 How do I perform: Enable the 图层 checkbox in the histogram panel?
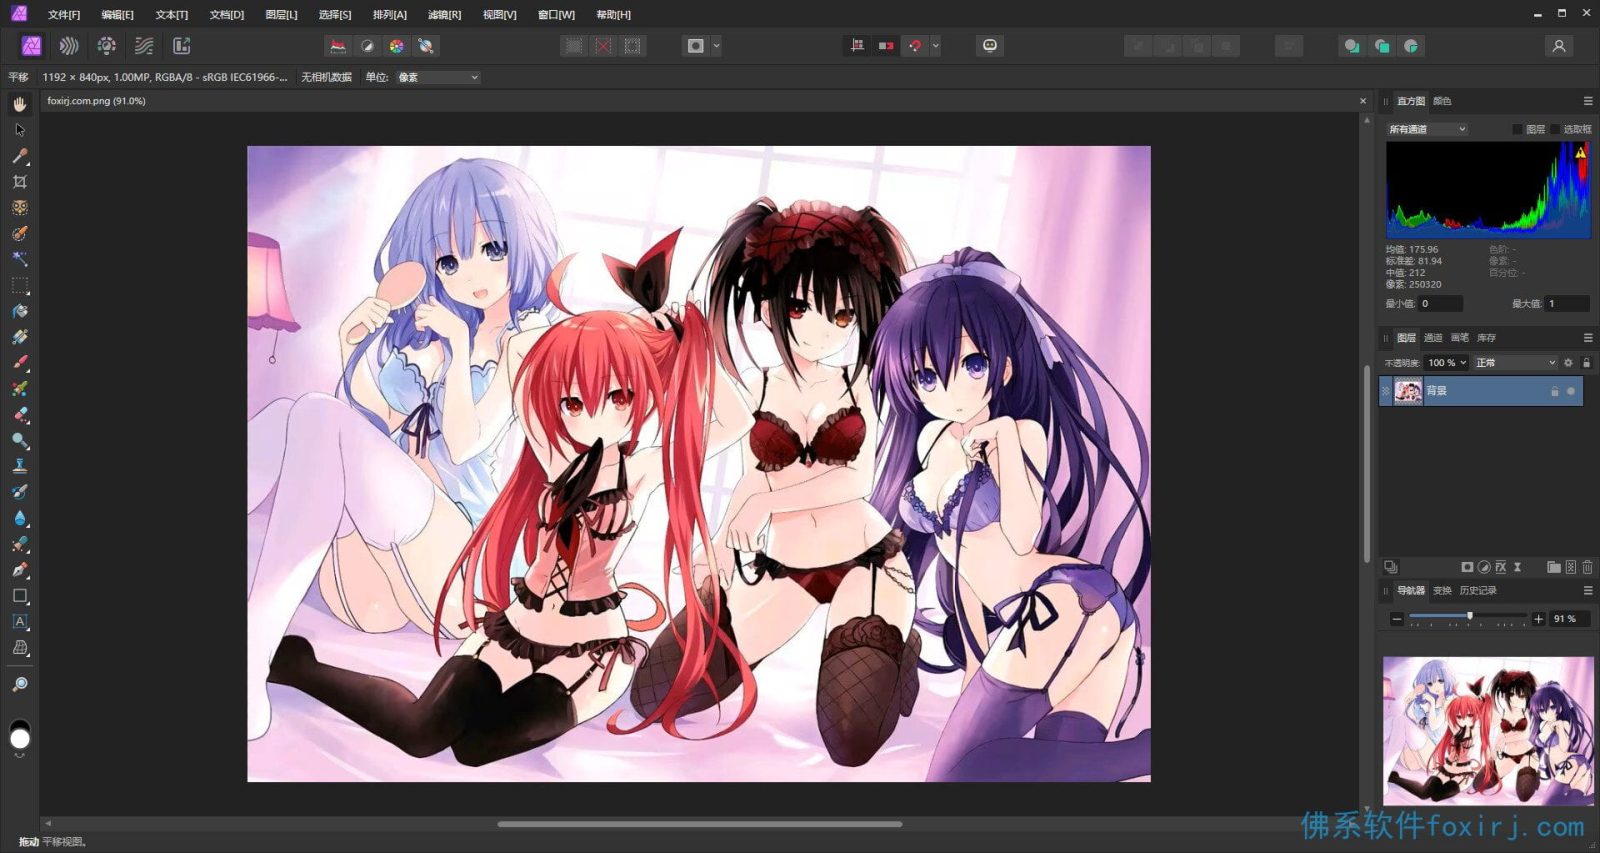1517,129
